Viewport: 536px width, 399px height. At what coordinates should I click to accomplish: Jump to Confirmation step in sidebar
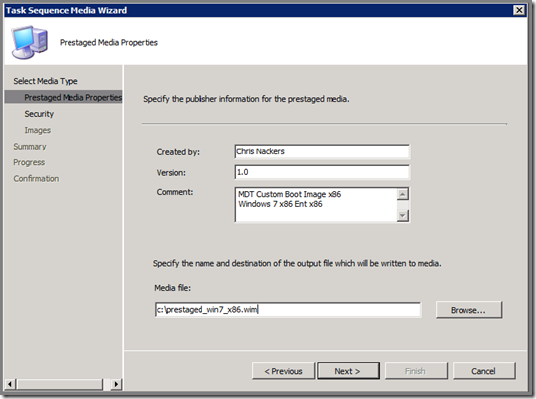click(36, 178)
